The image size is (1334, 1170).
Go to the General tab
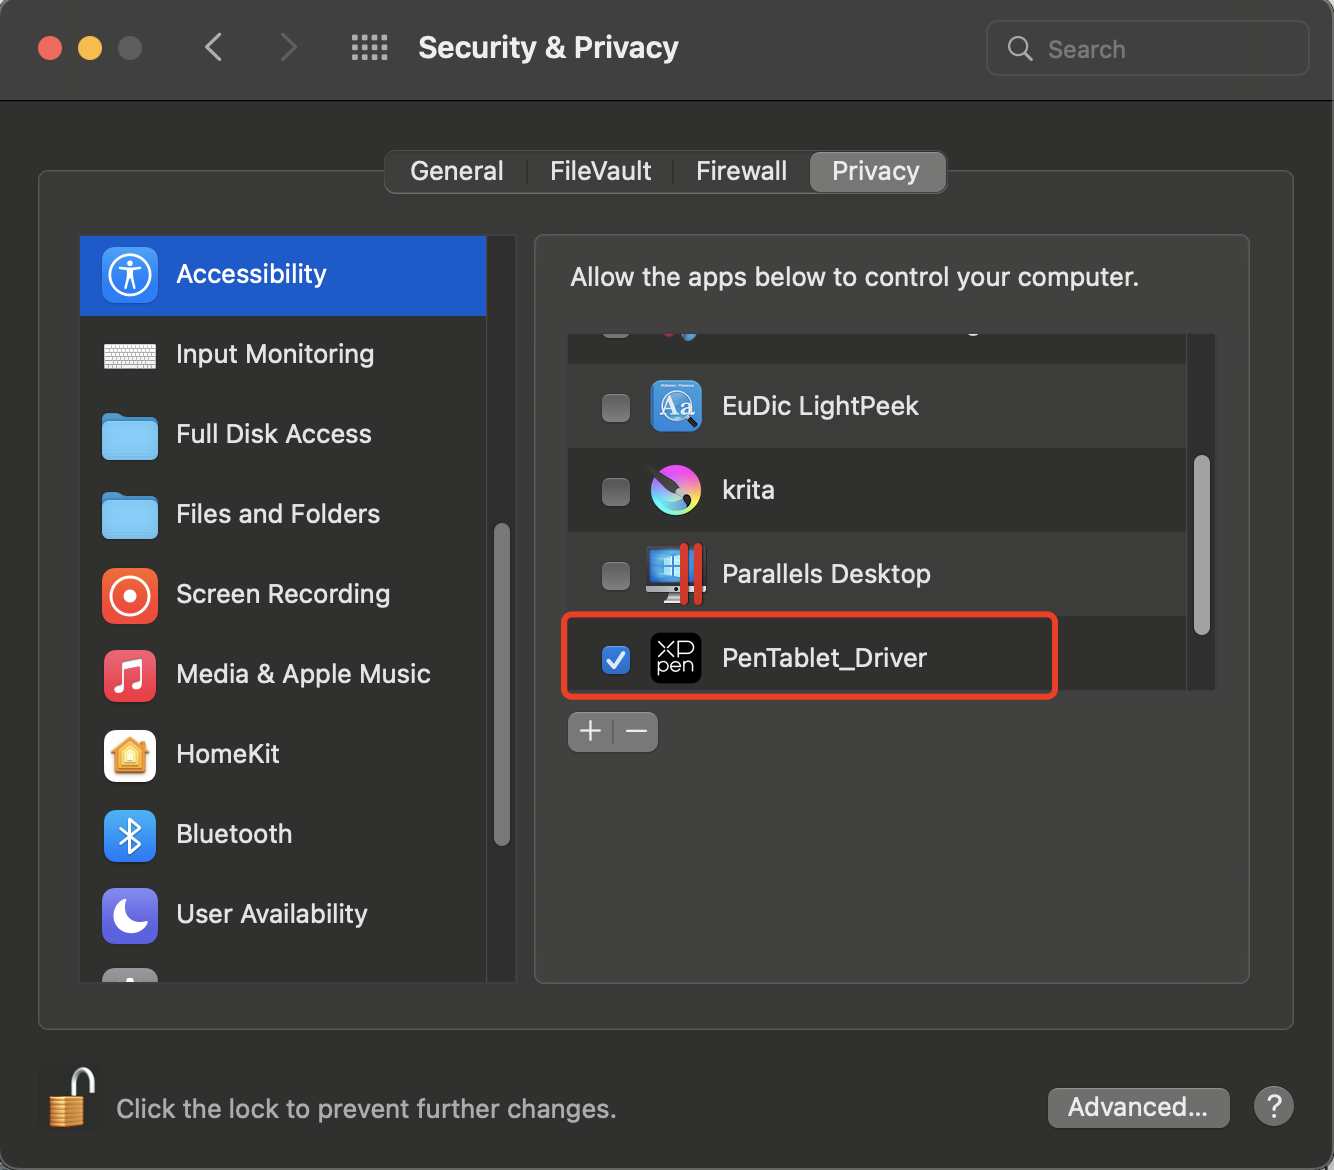pos(456,171)
